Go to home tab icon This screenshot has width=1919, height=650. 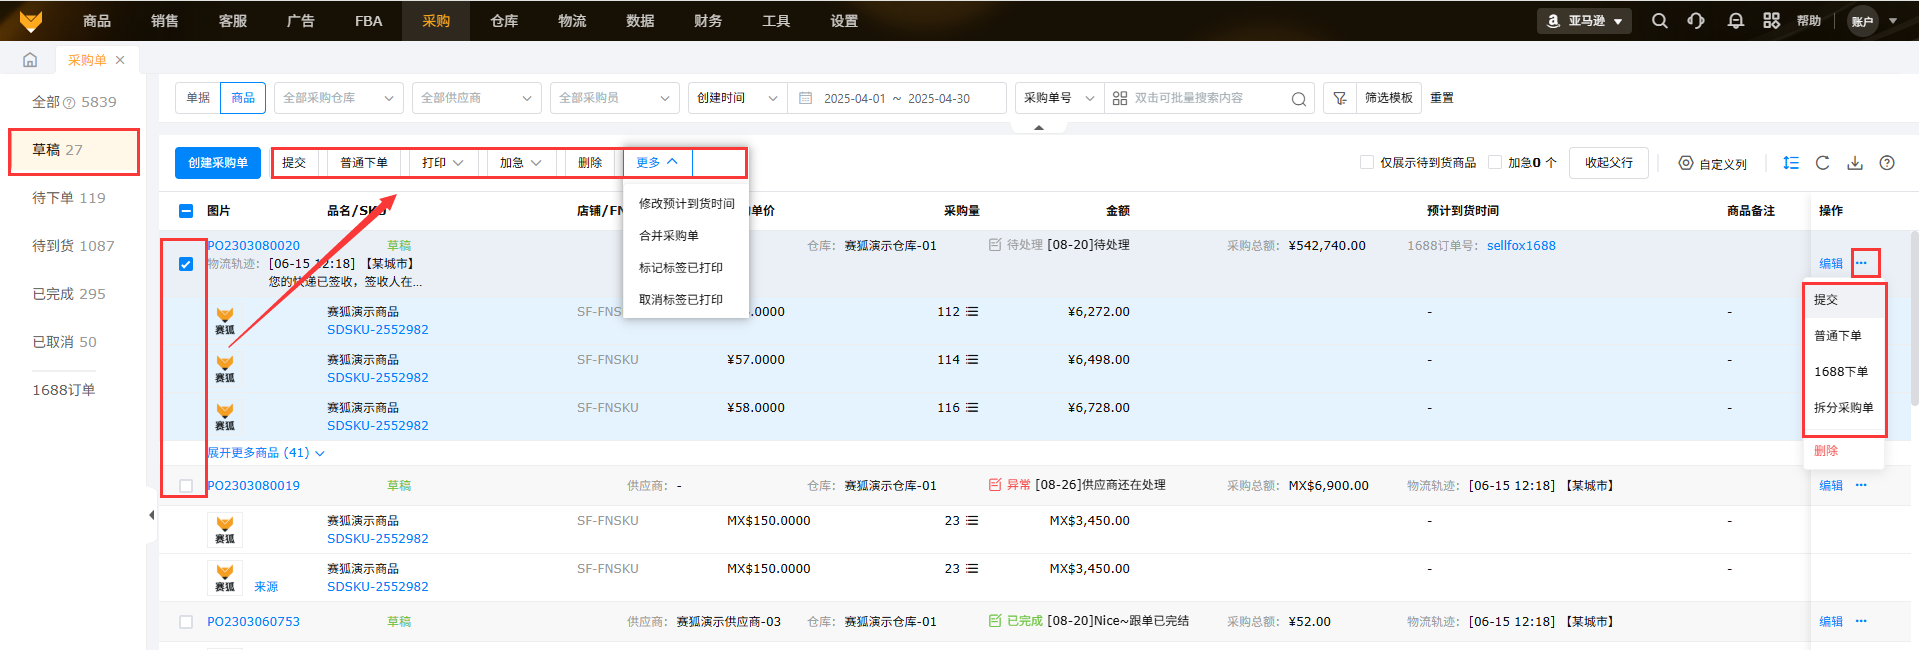pyautogui.click(x=30, y=60)
